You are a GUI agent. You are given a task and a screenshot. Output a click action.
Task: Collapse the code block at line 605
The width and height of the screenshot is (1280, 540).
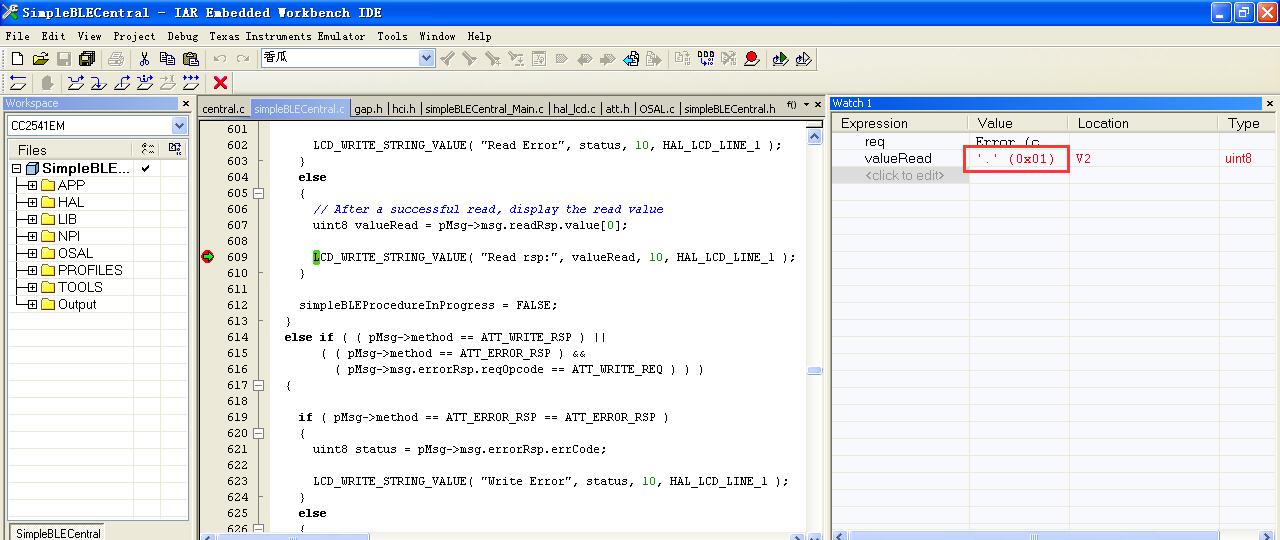coord(258,193)
